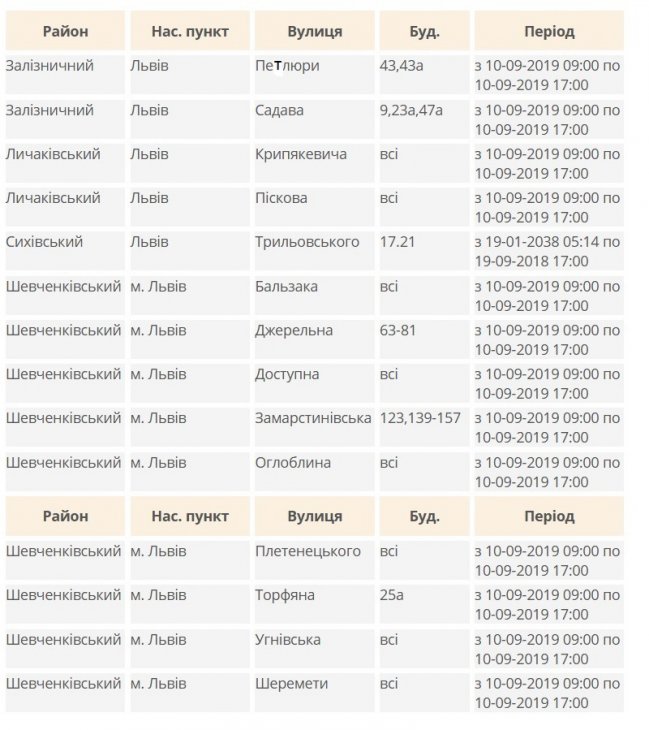Click building numbers '123,139-157'

pyautogui.click(x=420, y=418)
